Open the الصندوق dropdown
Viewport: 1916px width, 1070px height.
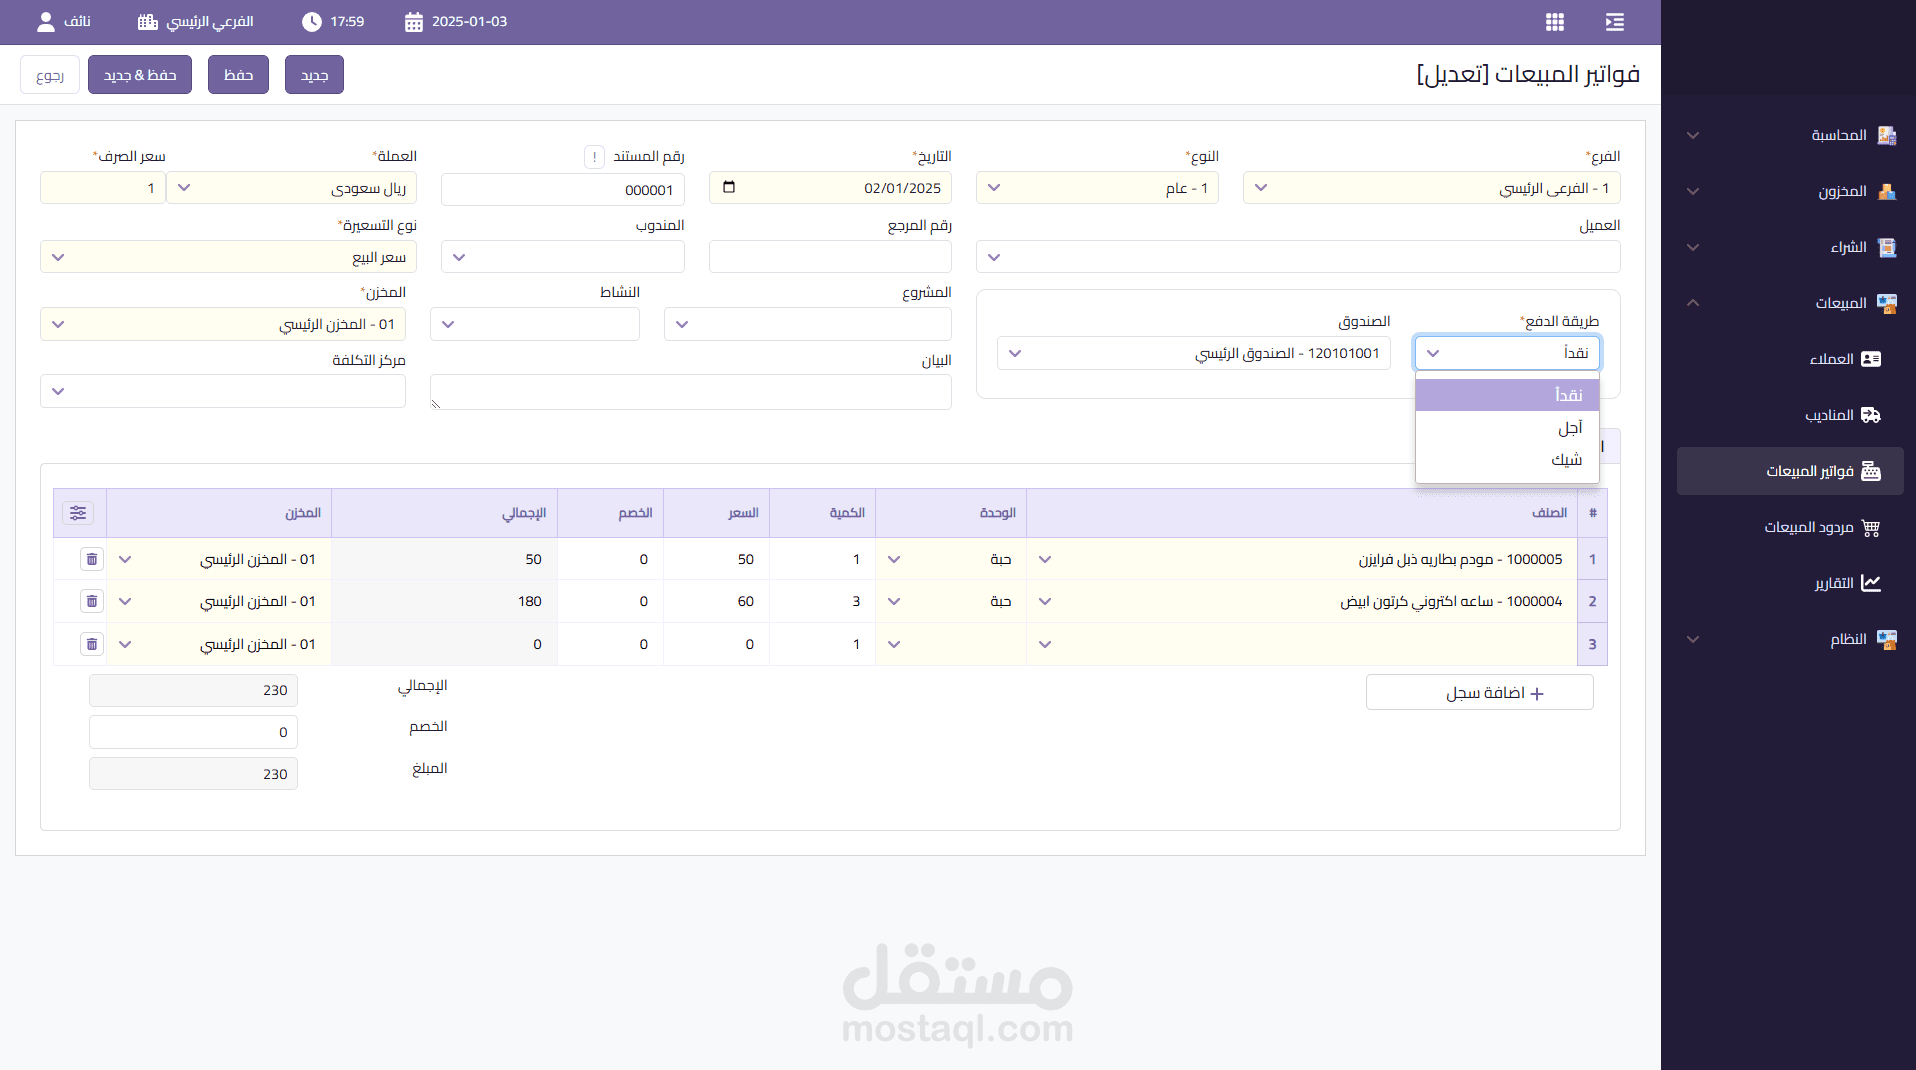click(x=1194, y=353)
